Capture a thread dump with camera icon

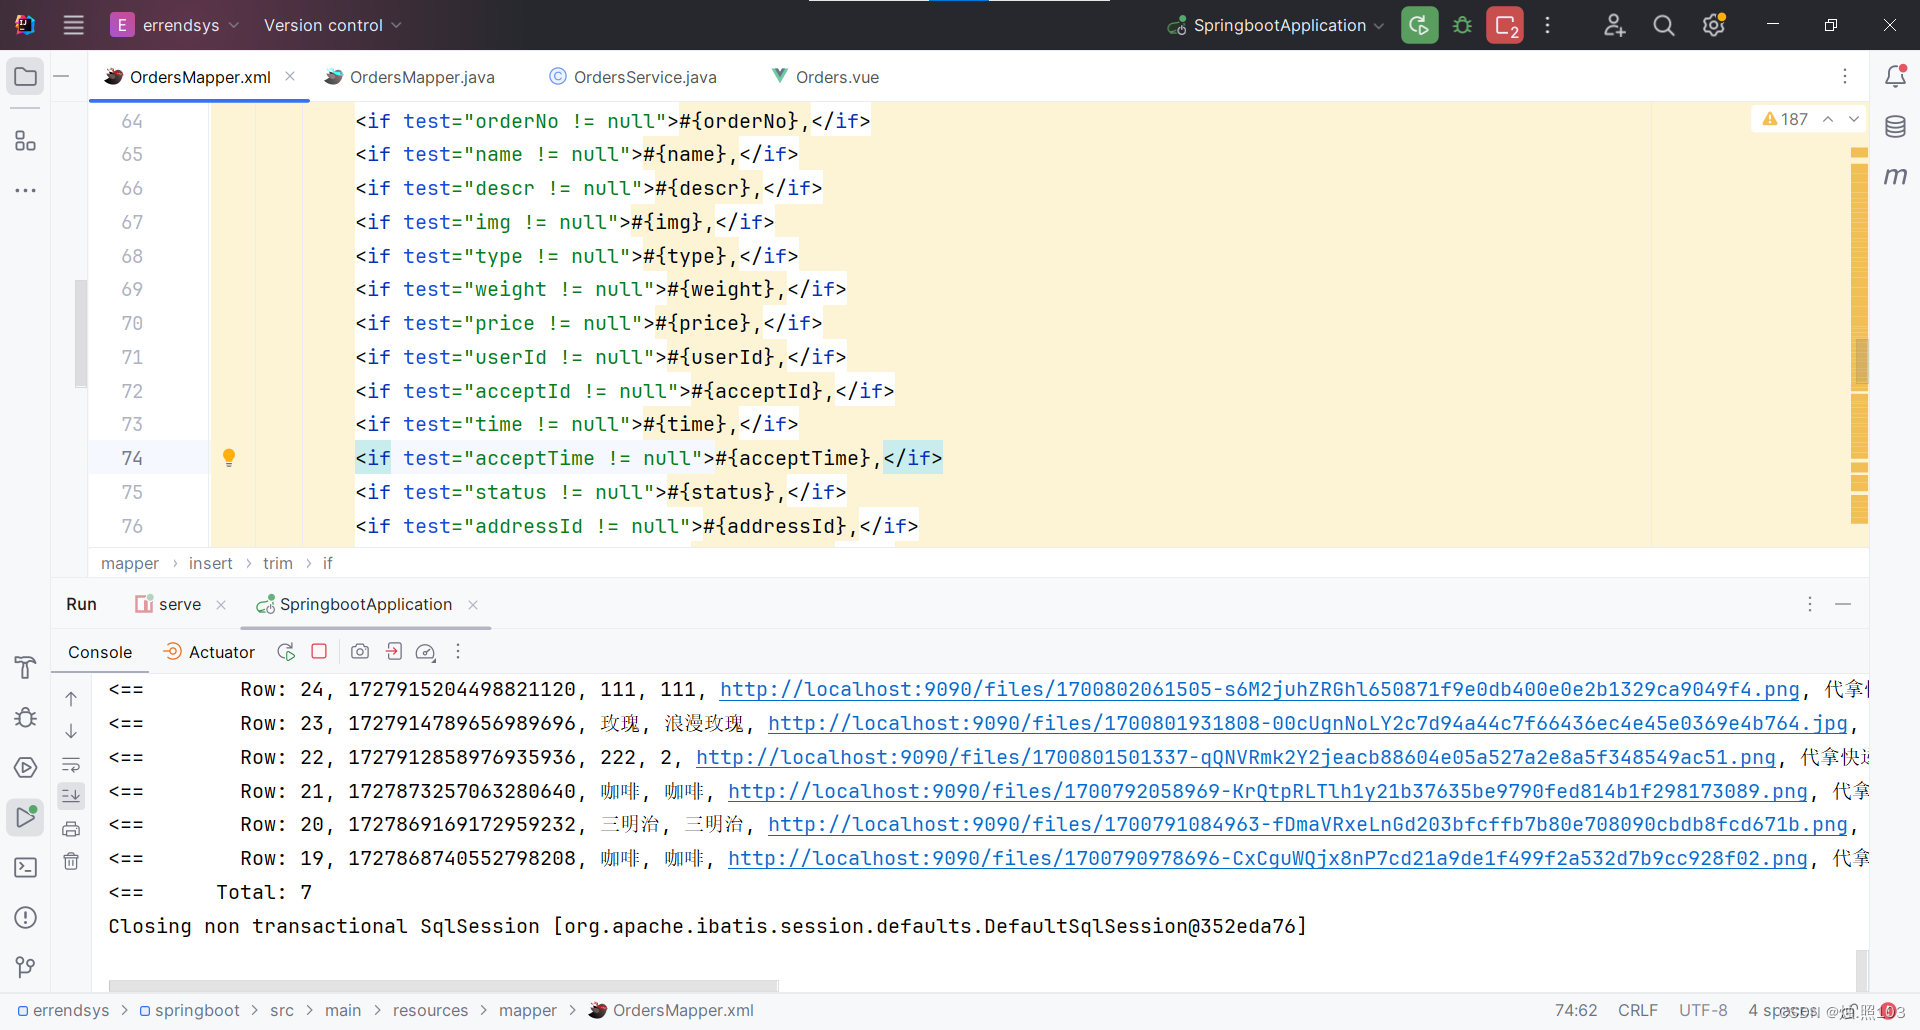[x=360, y=651]
